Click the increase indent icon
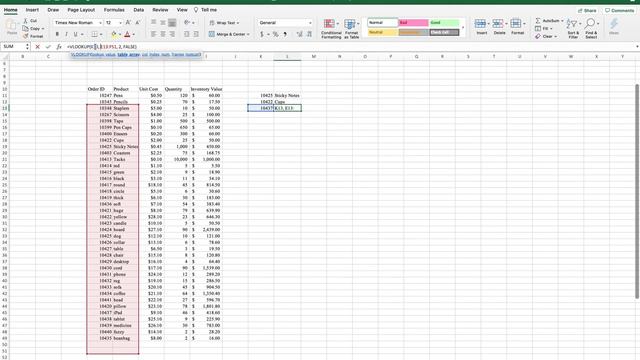Viewport: 640px width, 360px height. (196, 34)
